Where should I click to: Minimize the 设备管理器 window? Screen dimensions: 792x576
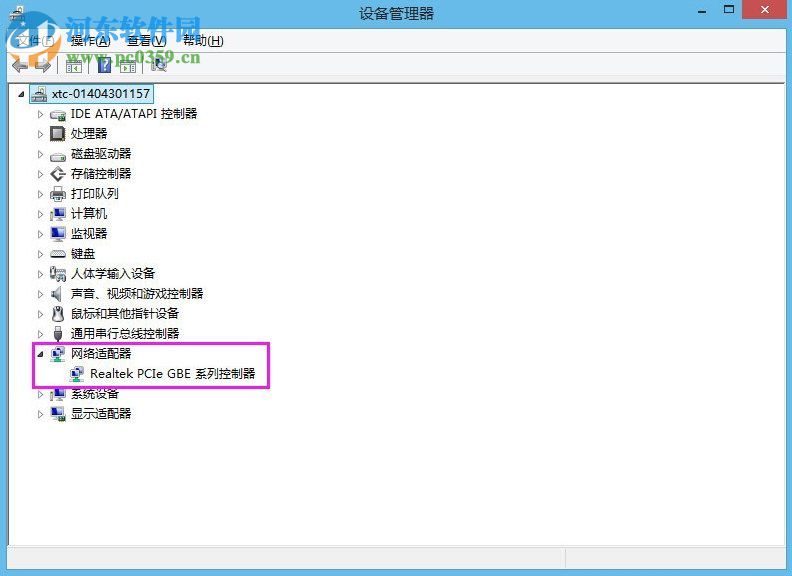[702, 10]
